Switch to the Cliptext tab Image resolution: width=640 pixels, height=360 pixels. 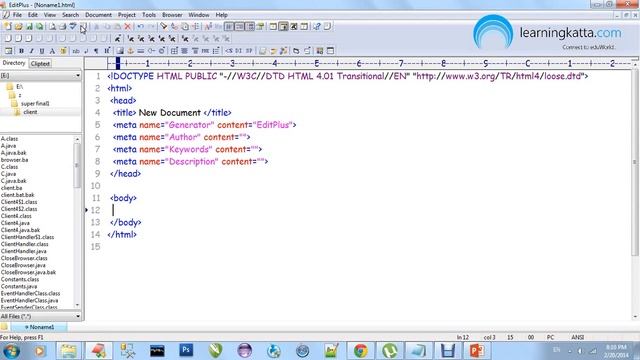[x=40, y=64]
